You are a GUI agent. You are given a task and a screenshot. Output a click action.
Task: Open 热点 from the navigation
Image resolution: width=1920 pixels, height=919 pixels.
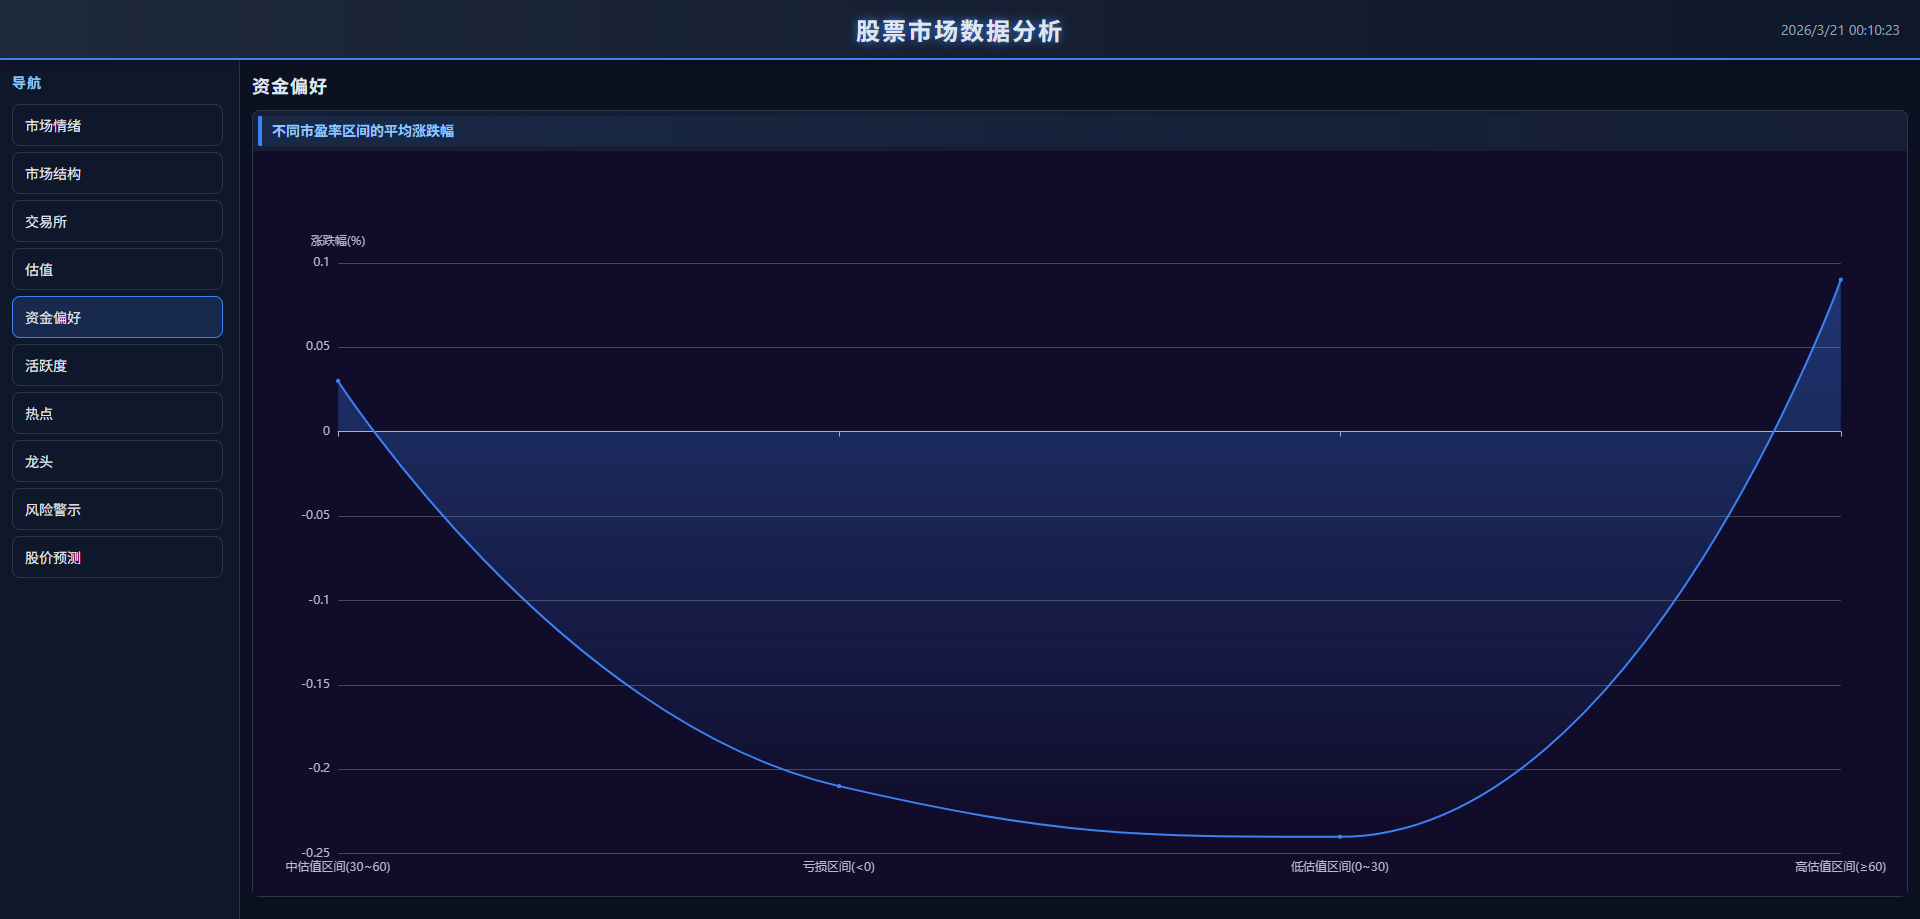coord(117,414)
